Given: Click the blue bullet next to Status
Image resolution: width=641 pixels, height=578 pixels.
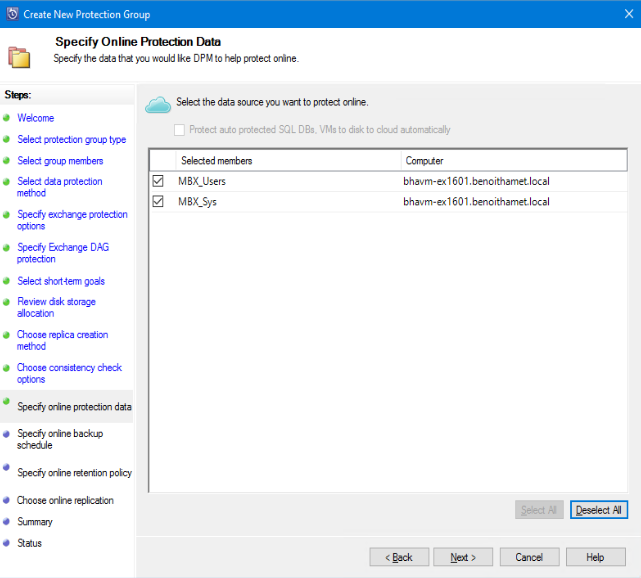Looking at the screenshot, I should [x=6, y=543].
